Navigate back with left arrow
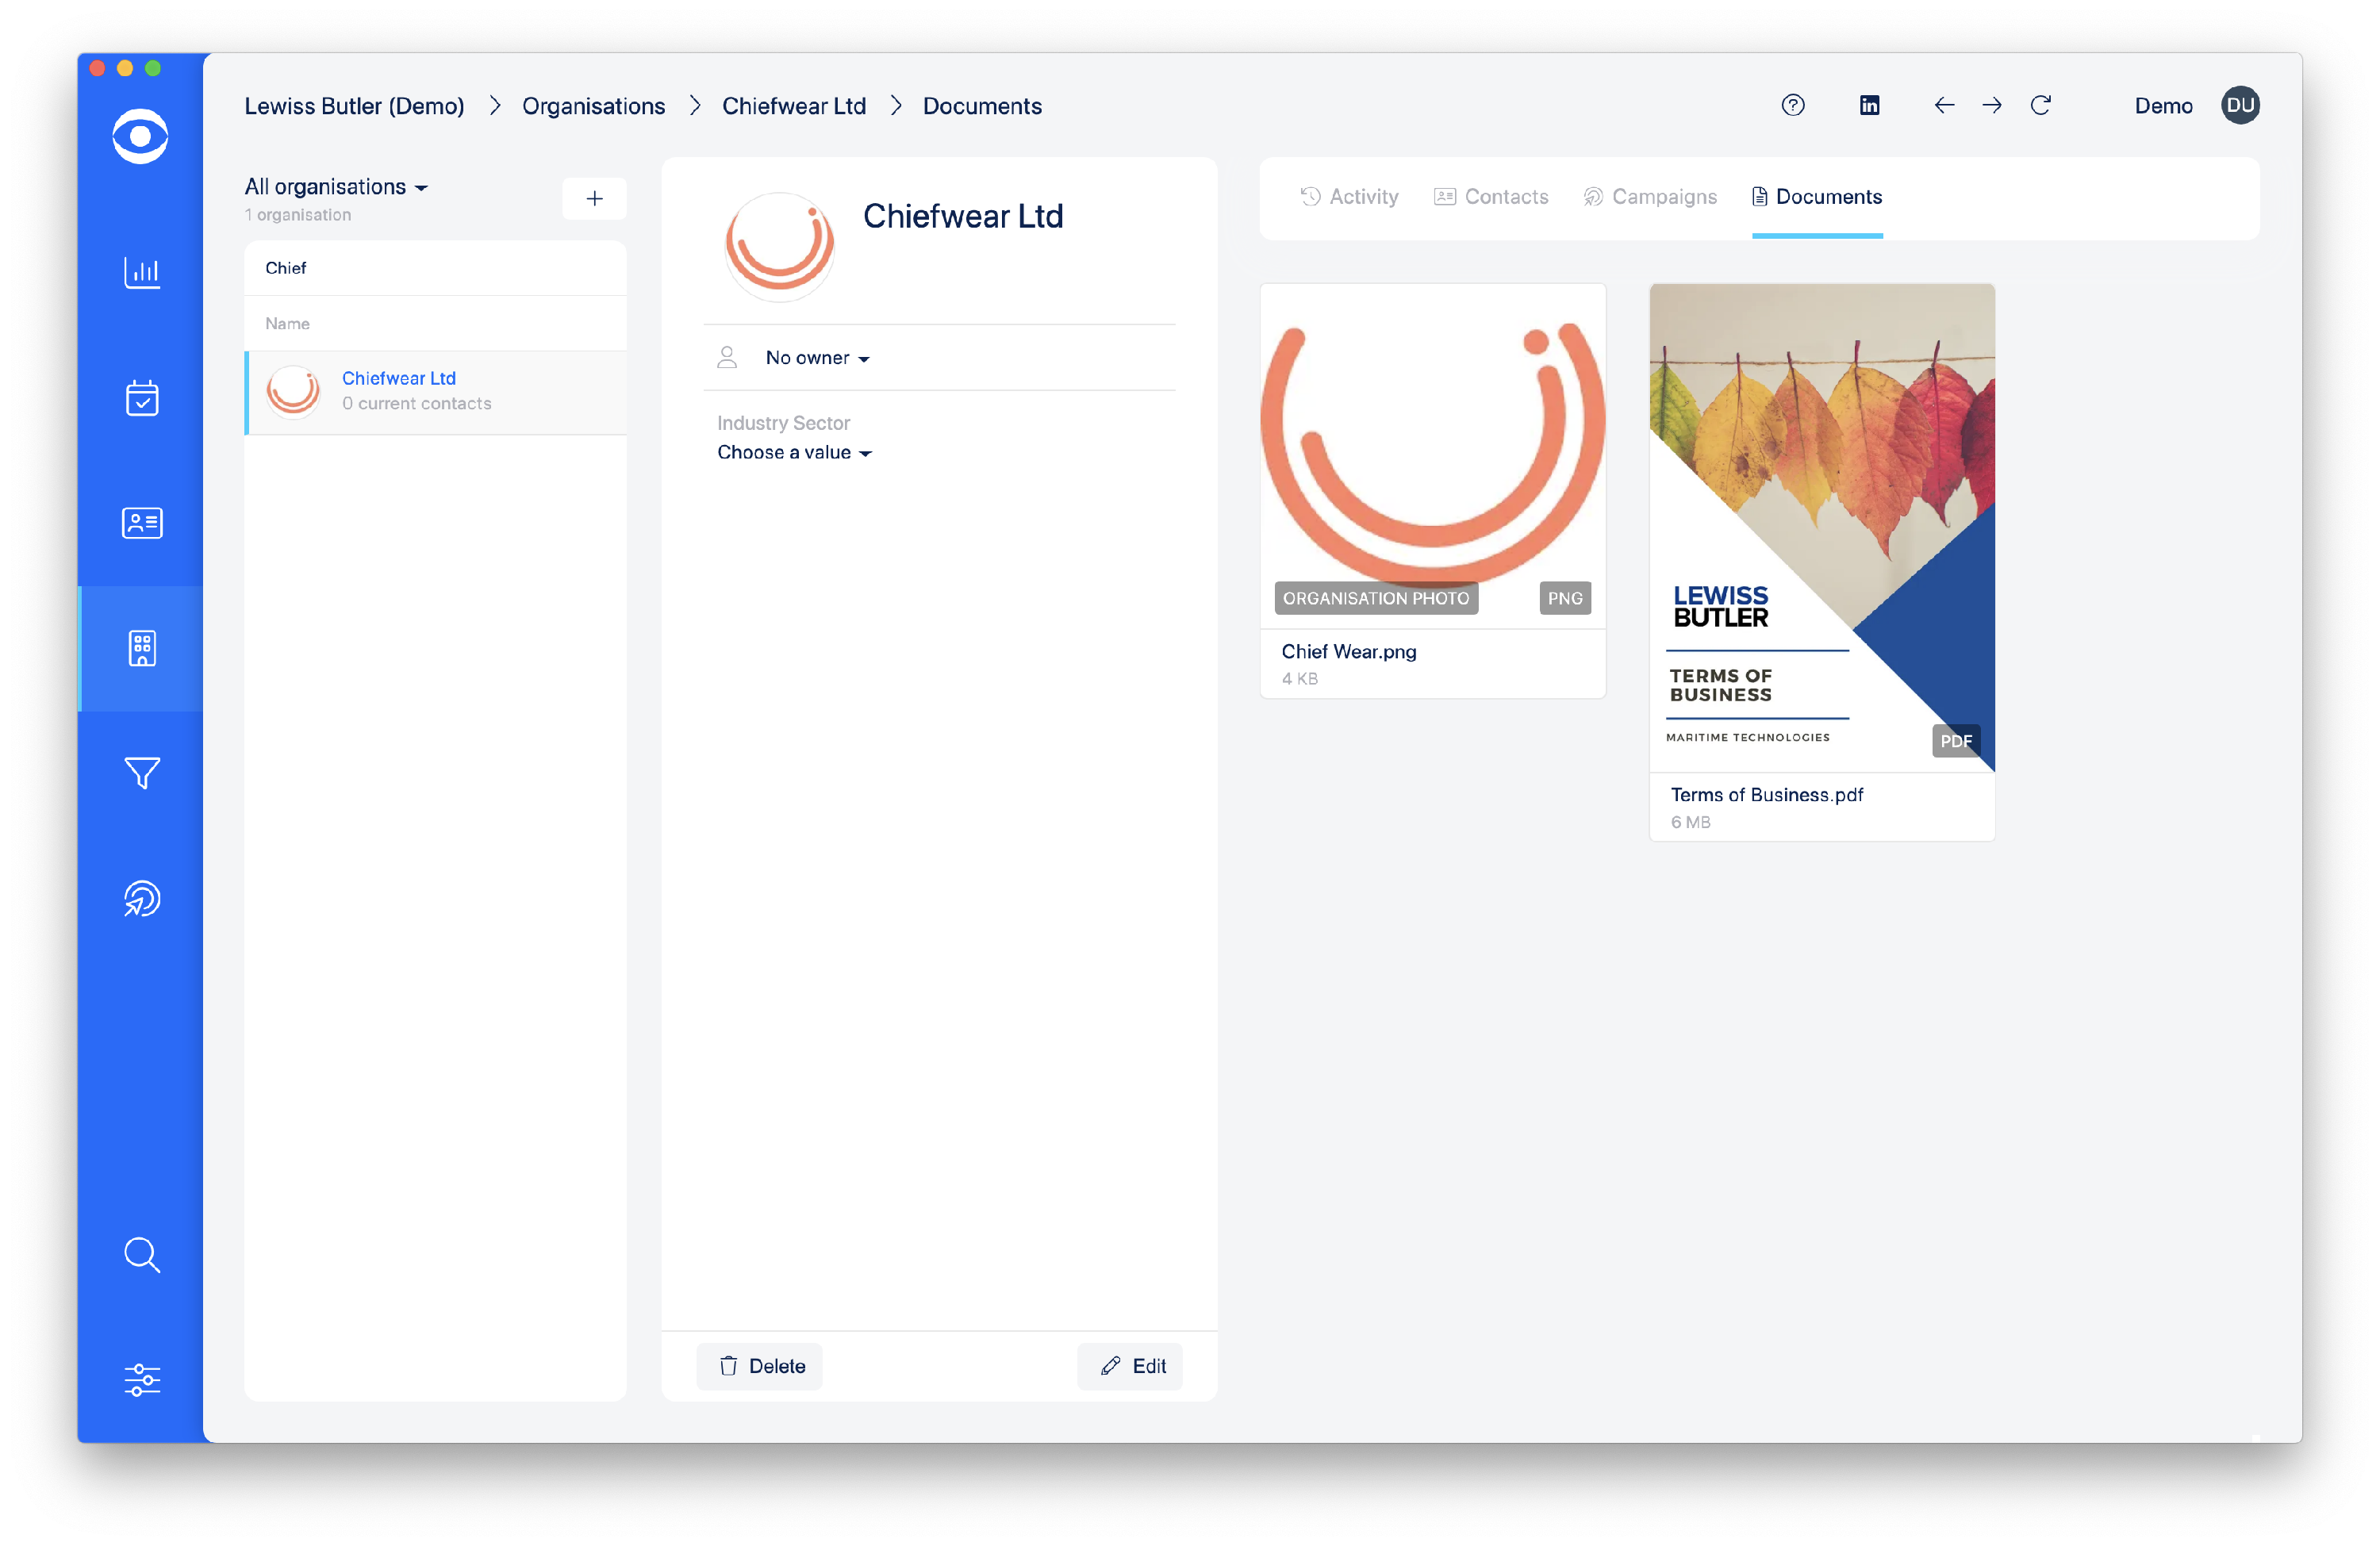 [1944, 105]
